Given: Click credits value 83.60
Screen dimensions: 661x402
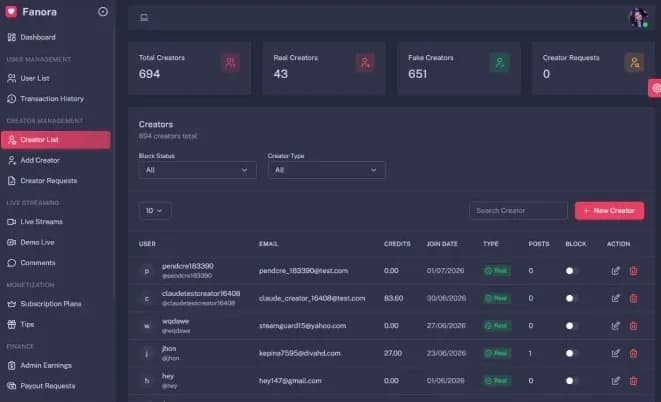Looking at the screenshot, I should pyautogui.click(x=393, y=298).
